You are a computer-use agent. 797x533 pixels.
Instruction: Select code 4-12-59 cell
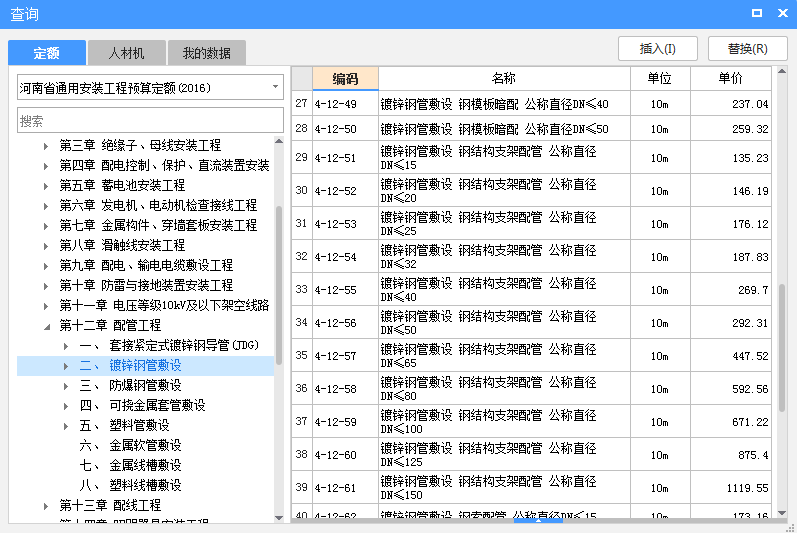tap(345, 422)
